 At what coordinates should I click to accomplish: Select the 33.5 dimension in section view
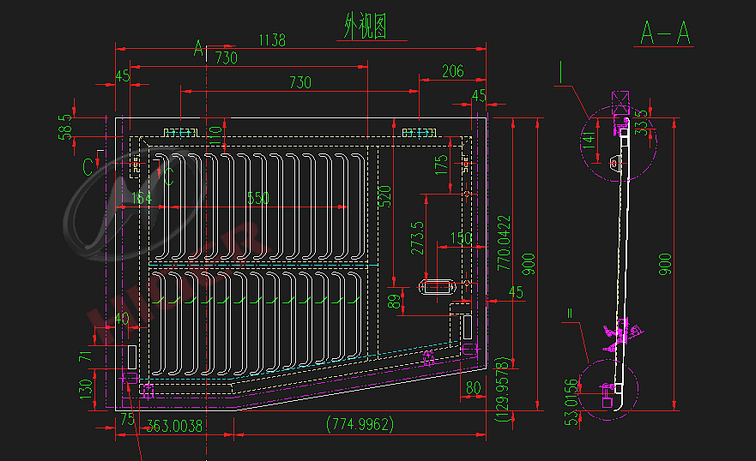click(x=640, y=122)
